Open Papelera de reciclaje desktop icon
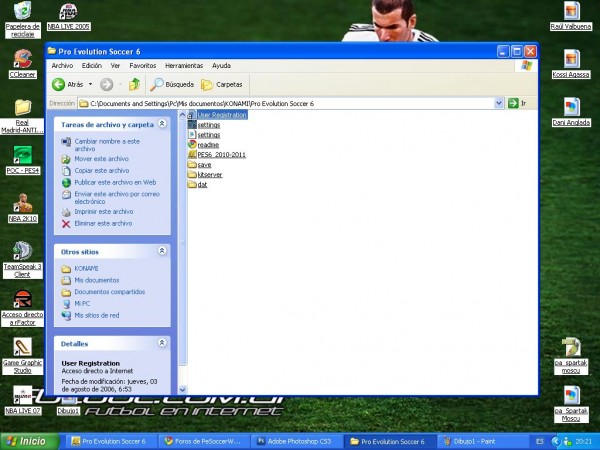The height and width of the screenshot is (450, 600). 23,19
